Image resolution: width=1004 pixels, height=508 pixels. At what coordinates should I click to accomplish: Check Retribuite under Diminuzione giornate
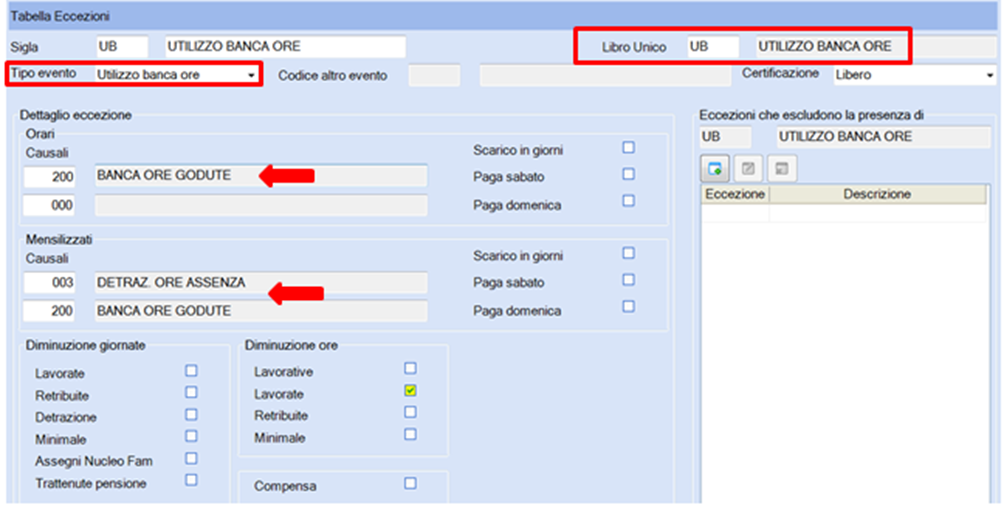pos(191,392)
